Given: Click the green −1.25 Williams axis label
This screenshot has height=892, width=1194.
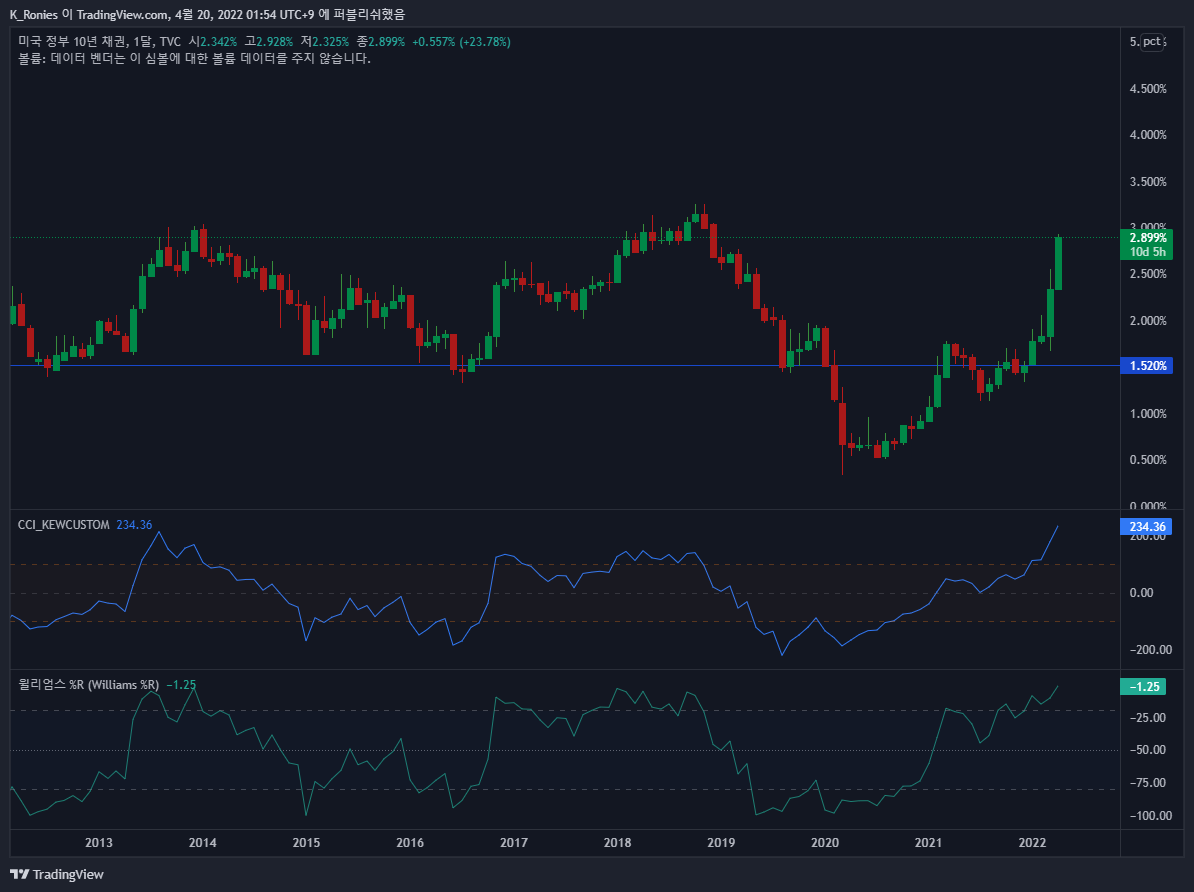Looking at the screenshot, I should tap(1144, 686).
